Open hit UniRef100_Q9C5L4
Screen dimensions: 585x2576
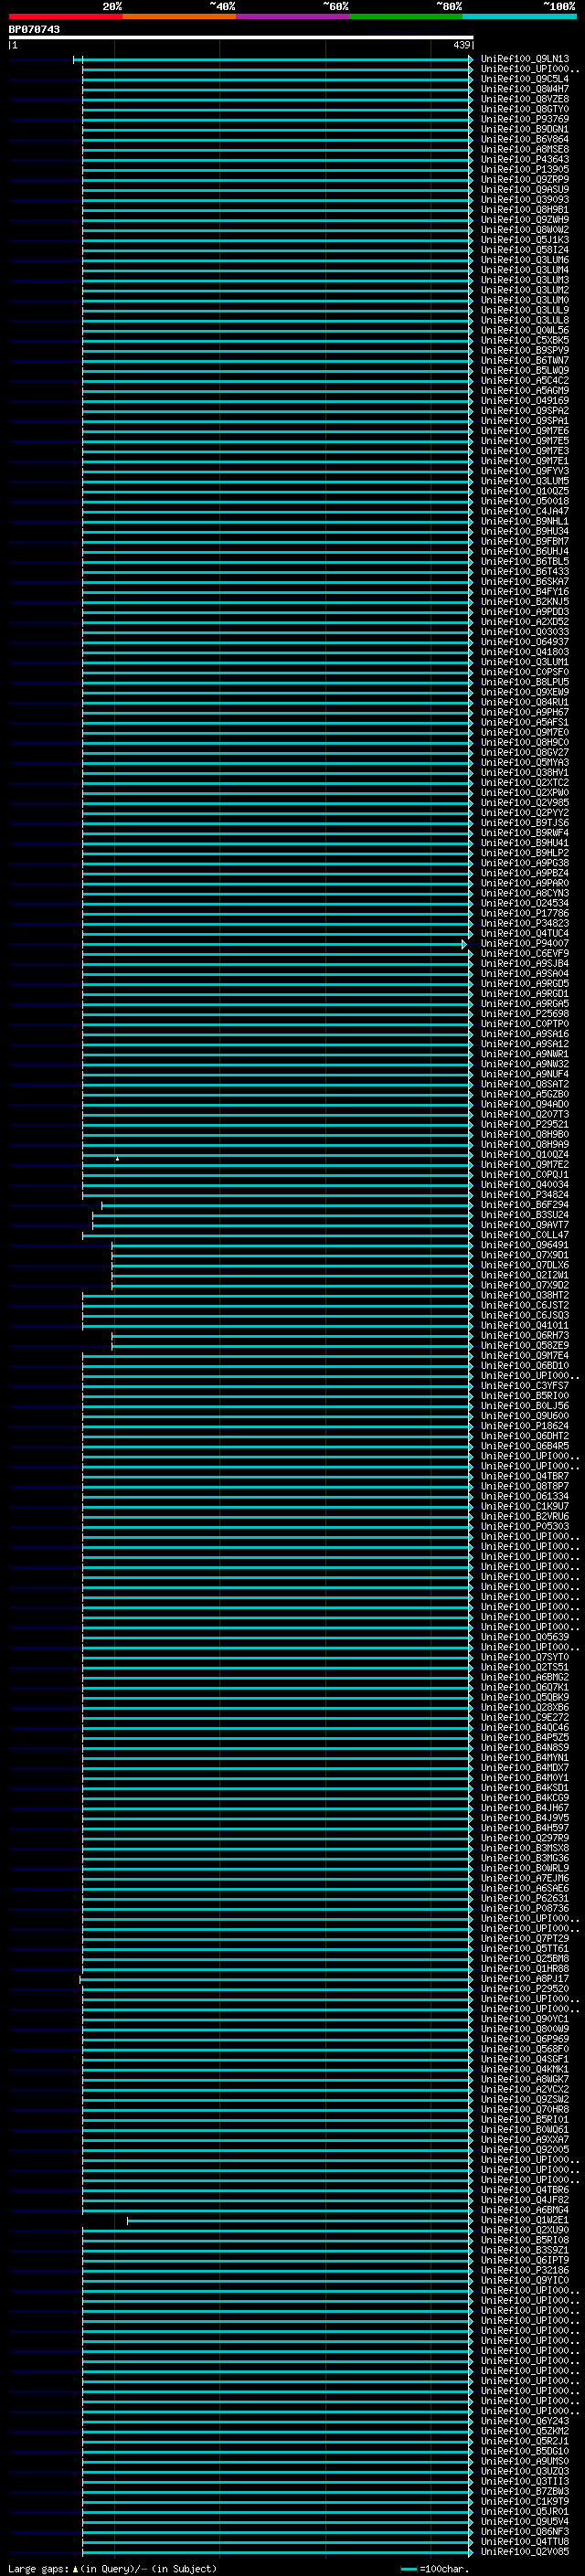pos(525,79)
